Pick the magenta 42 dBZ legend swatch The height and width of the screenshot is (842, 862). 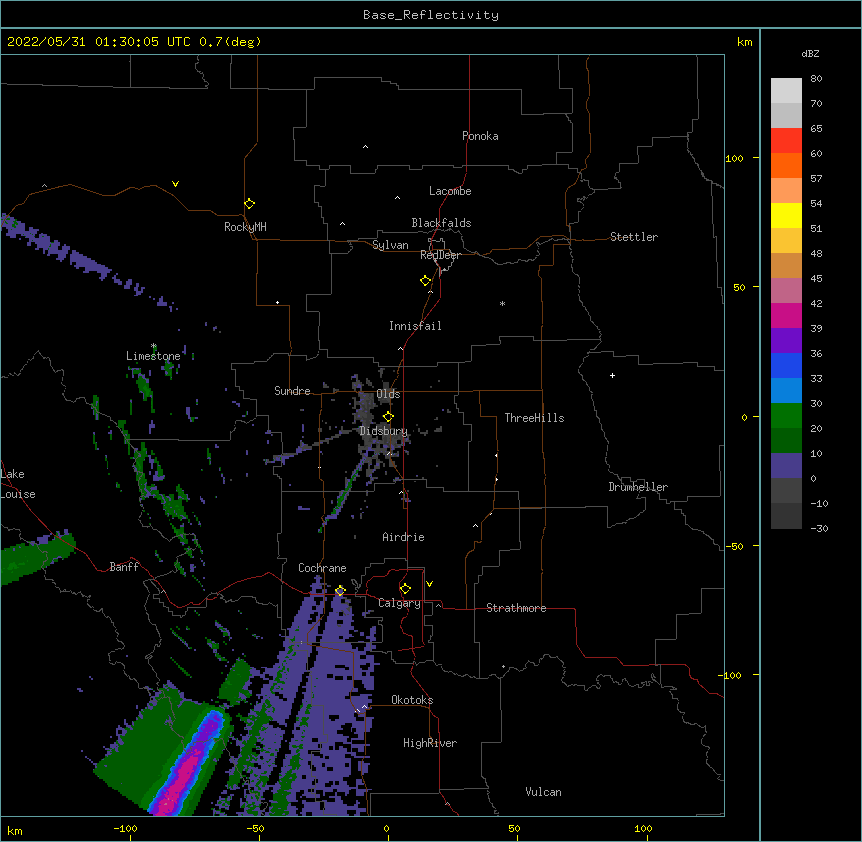pyautogui.click(x=786, y=315)
